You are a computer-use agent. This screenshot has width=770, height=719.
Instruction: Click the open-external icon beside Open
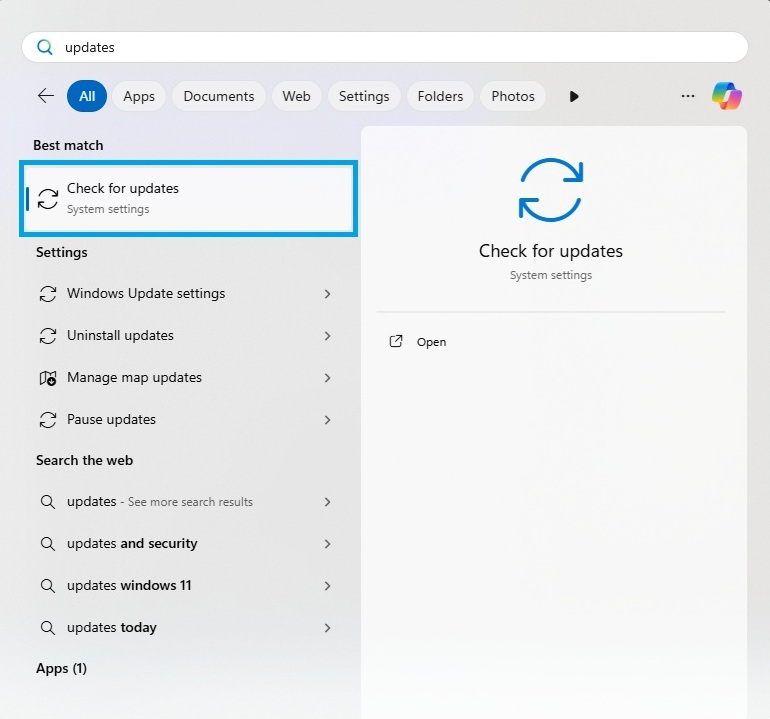click(x=396, y=342)
